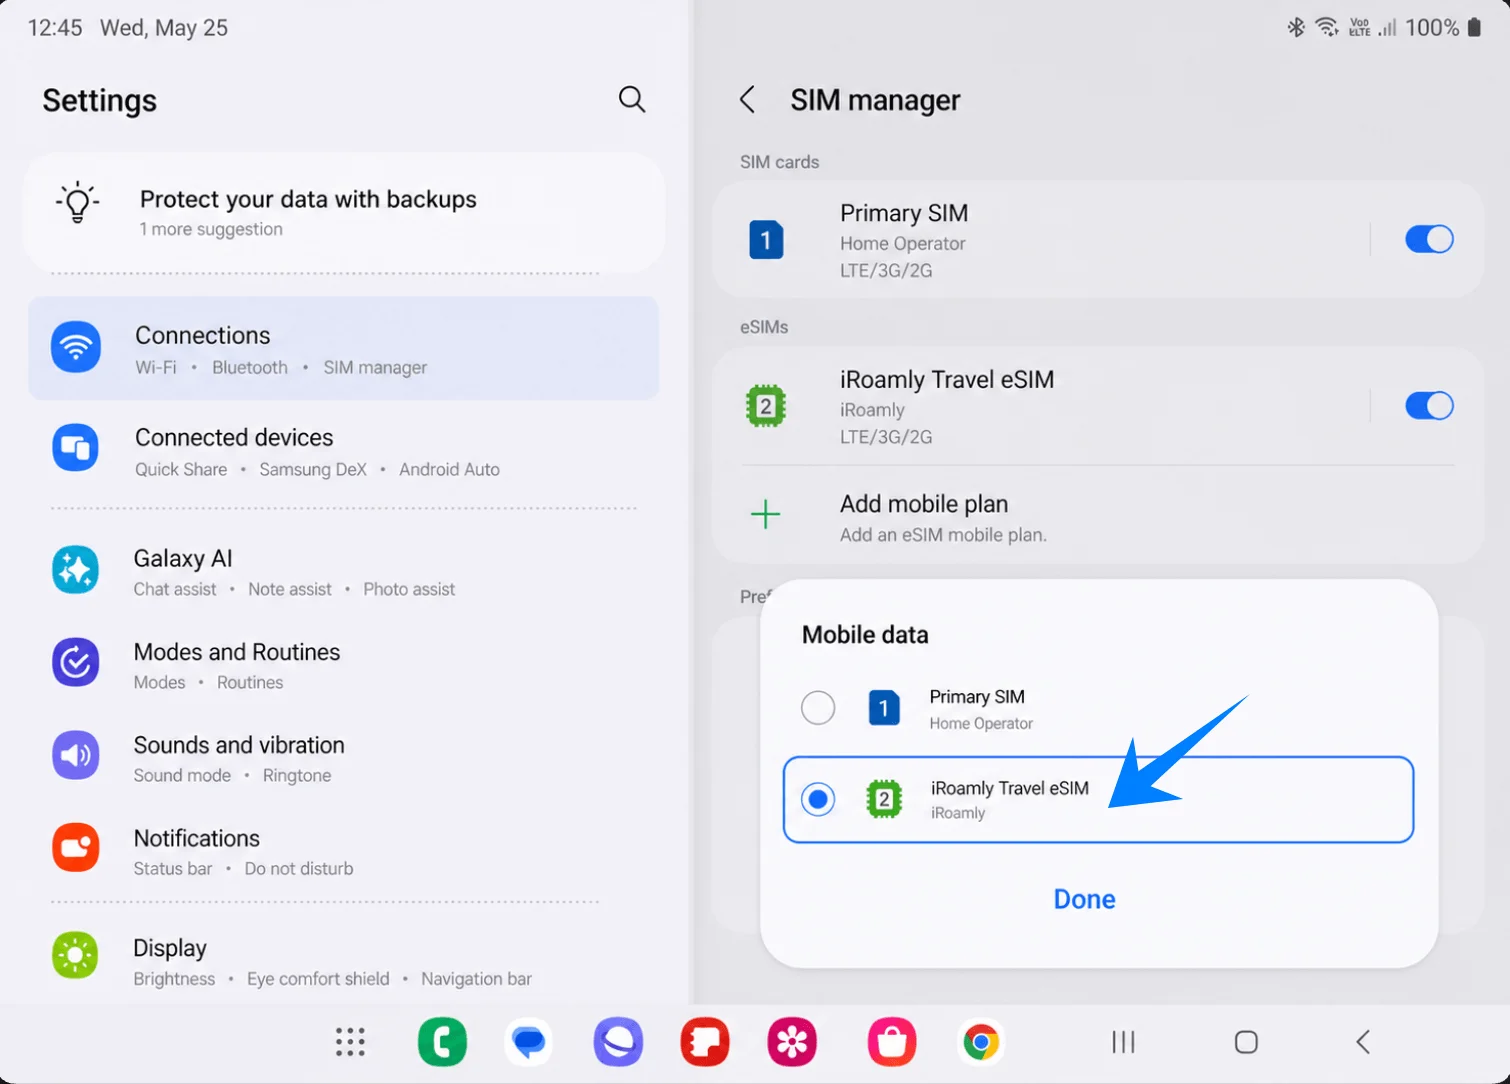The width and height of the screenshot is (1510, 1084).
Task: Toggle off the iRoamly Travel eSIM switch
Action: [1429, 405]
